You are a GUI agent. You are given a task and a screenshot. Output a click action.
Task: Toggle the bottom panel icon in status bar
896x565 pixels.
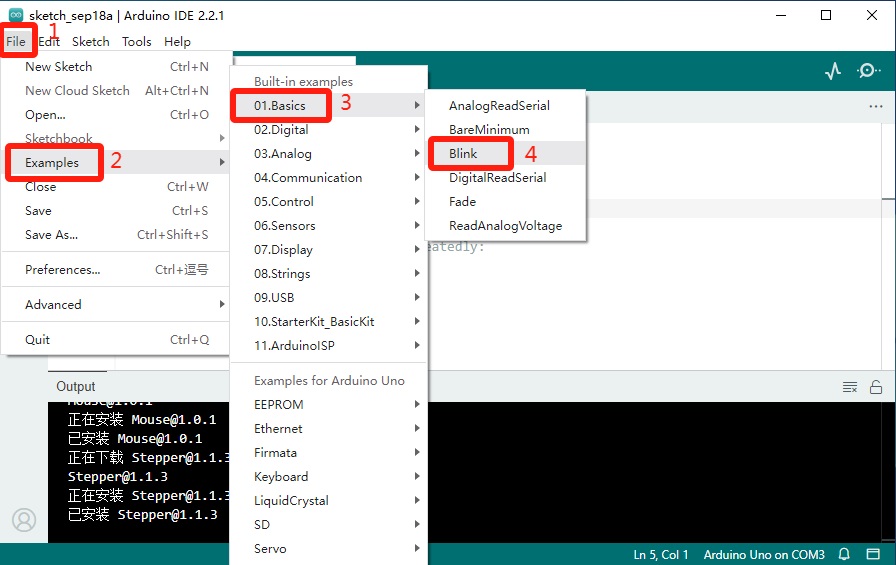(x=873, y=554)
